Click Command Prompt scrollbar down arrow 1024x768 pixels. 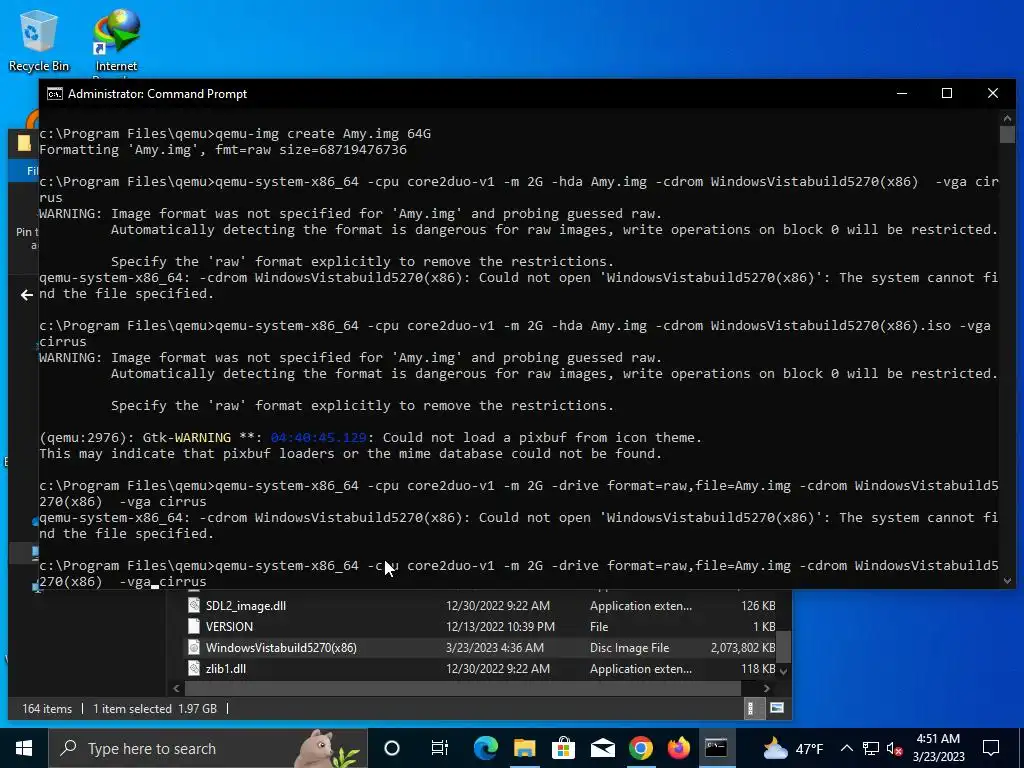tap(1007, 581)
